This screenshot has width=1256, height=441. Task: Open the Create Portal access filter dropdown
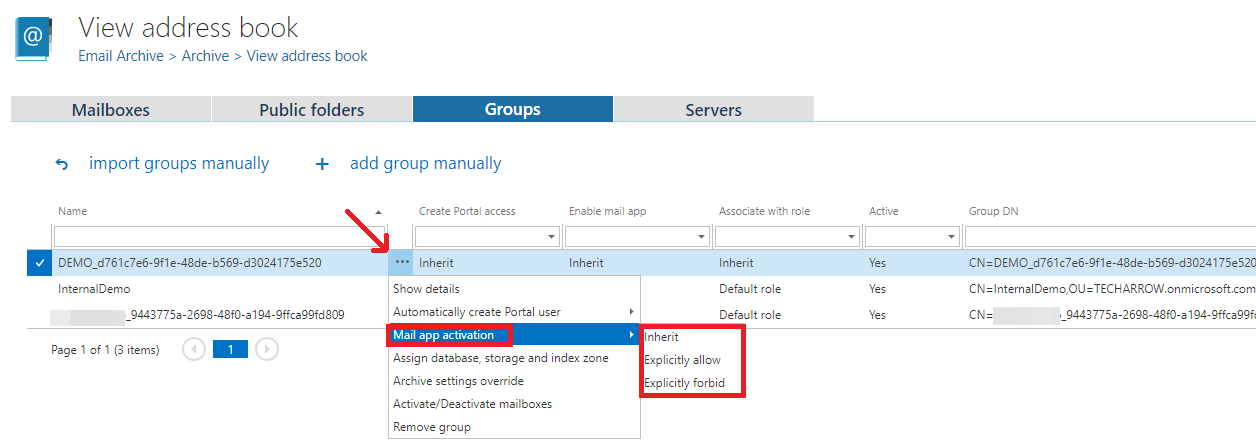pos(551,237)
